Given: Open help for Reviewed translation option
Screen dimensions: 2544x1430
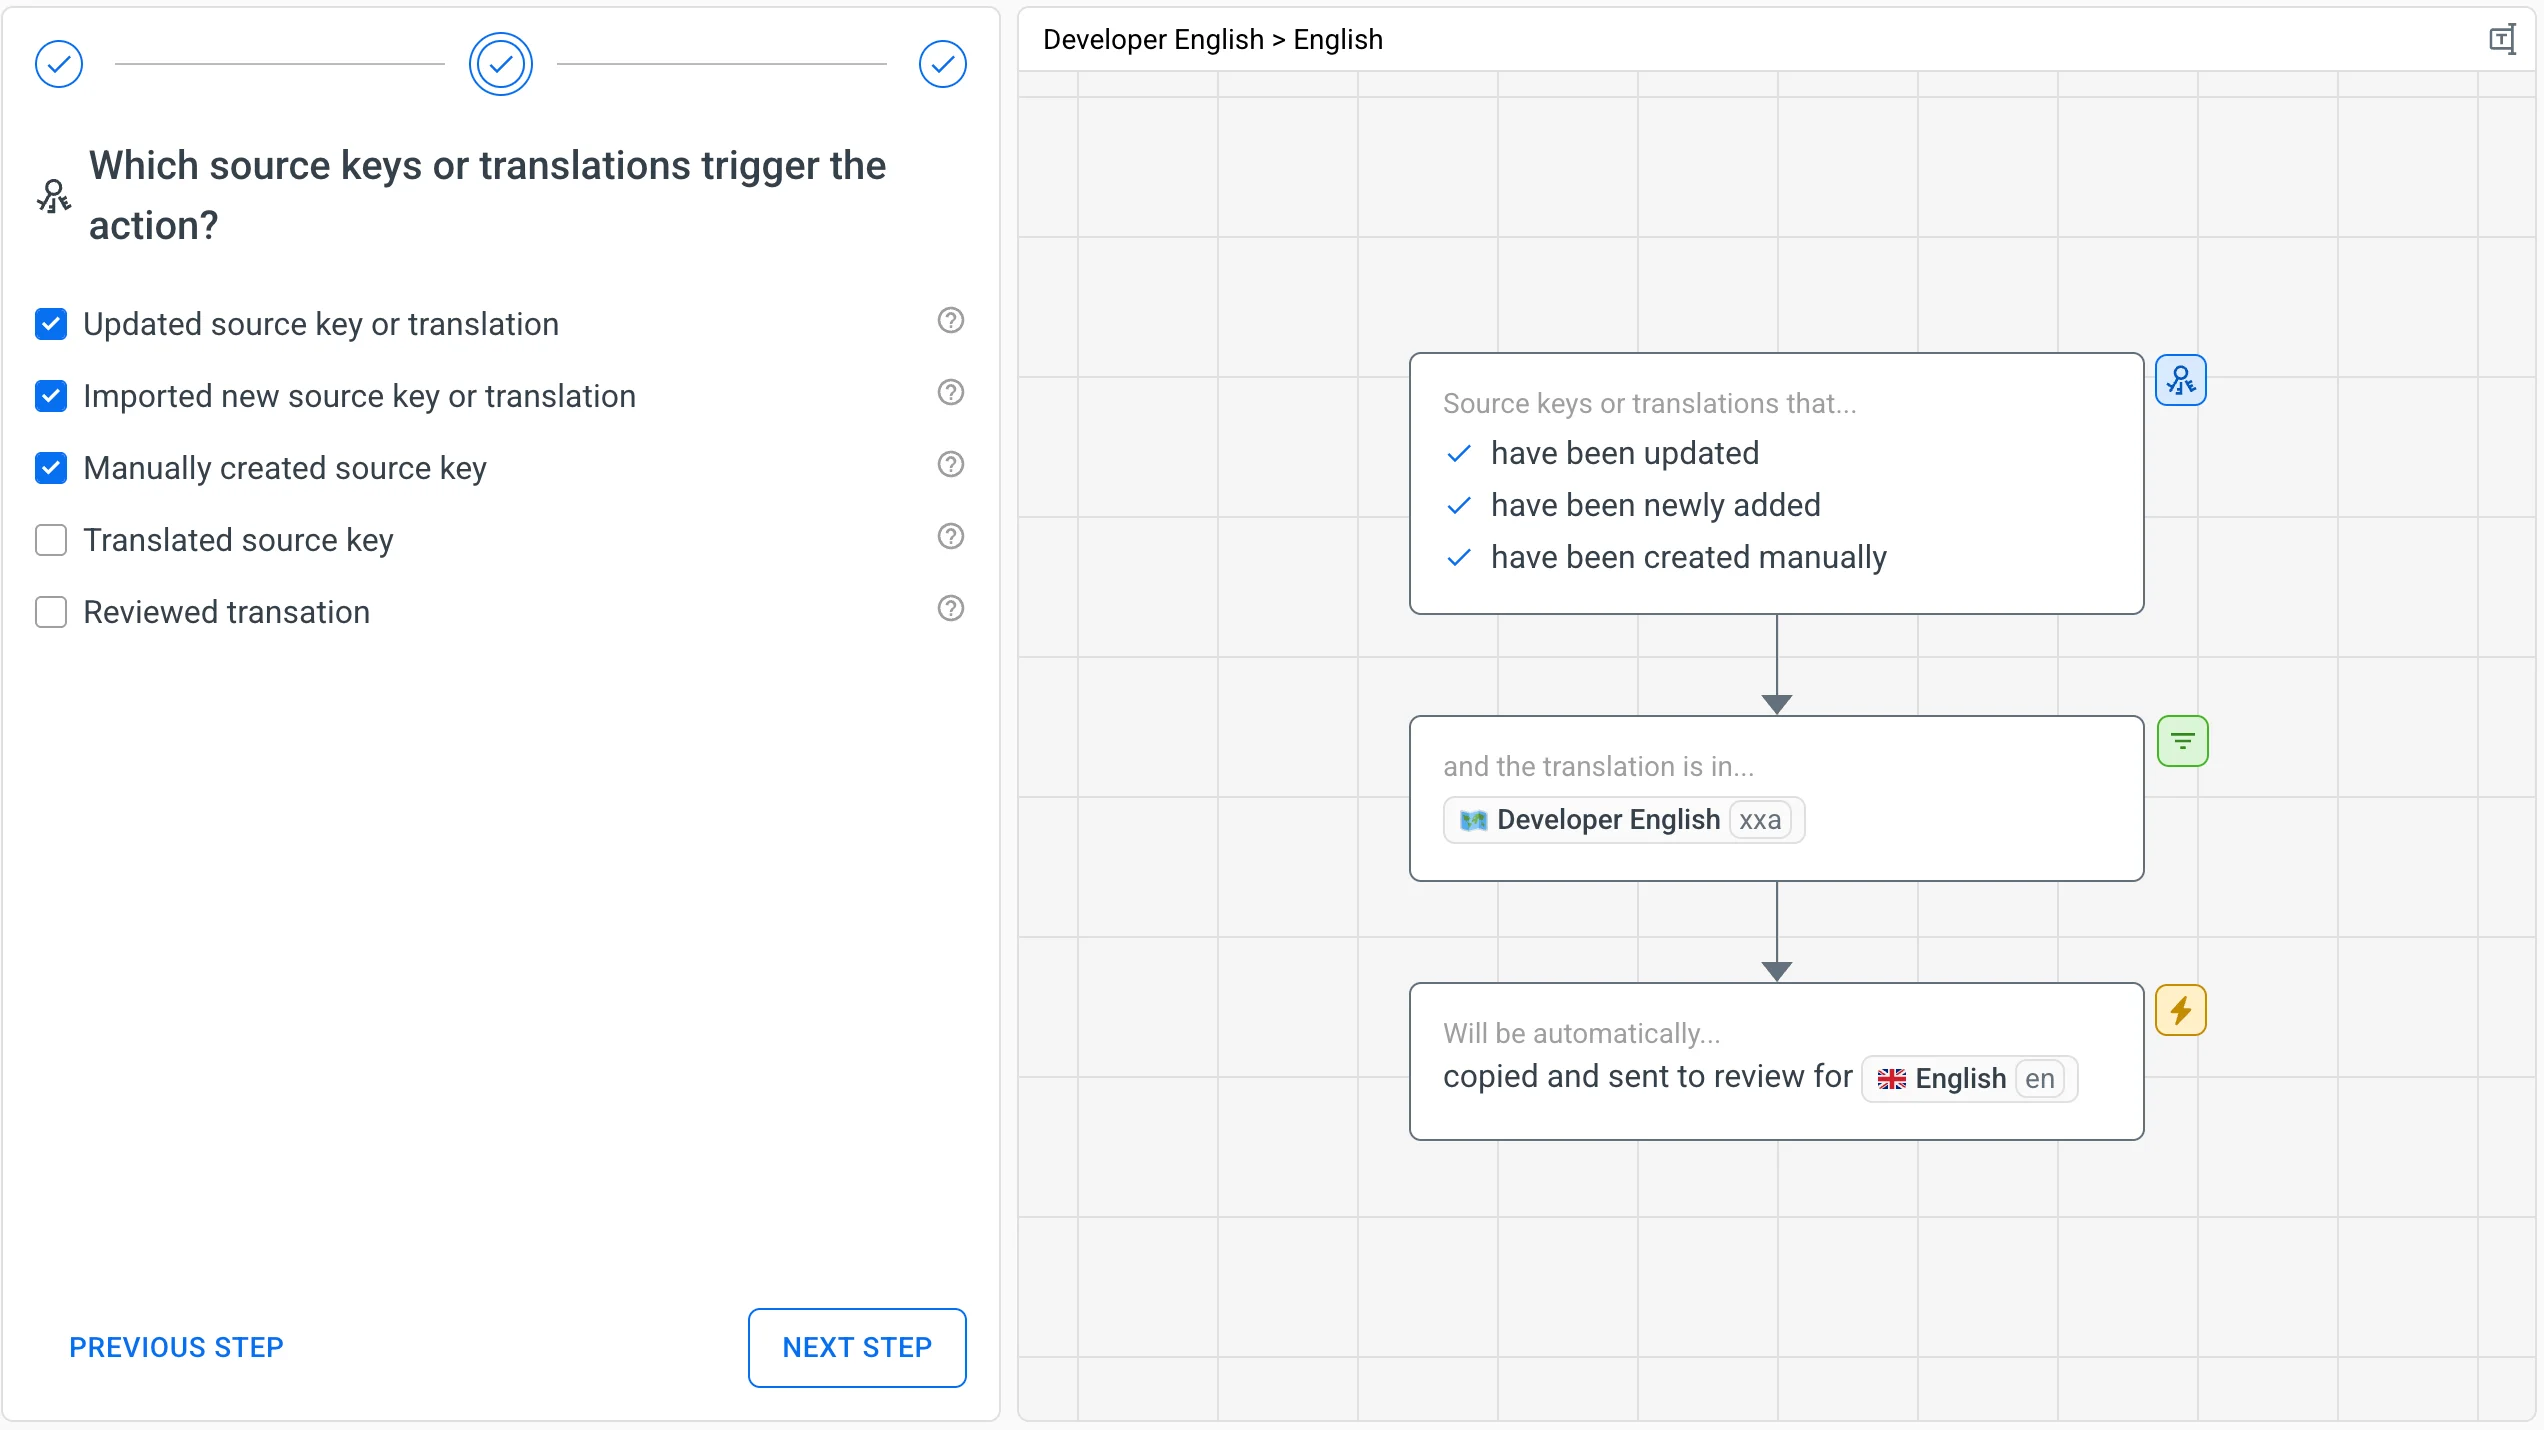Looking at the screenshot, I should [x=950, y=609].
